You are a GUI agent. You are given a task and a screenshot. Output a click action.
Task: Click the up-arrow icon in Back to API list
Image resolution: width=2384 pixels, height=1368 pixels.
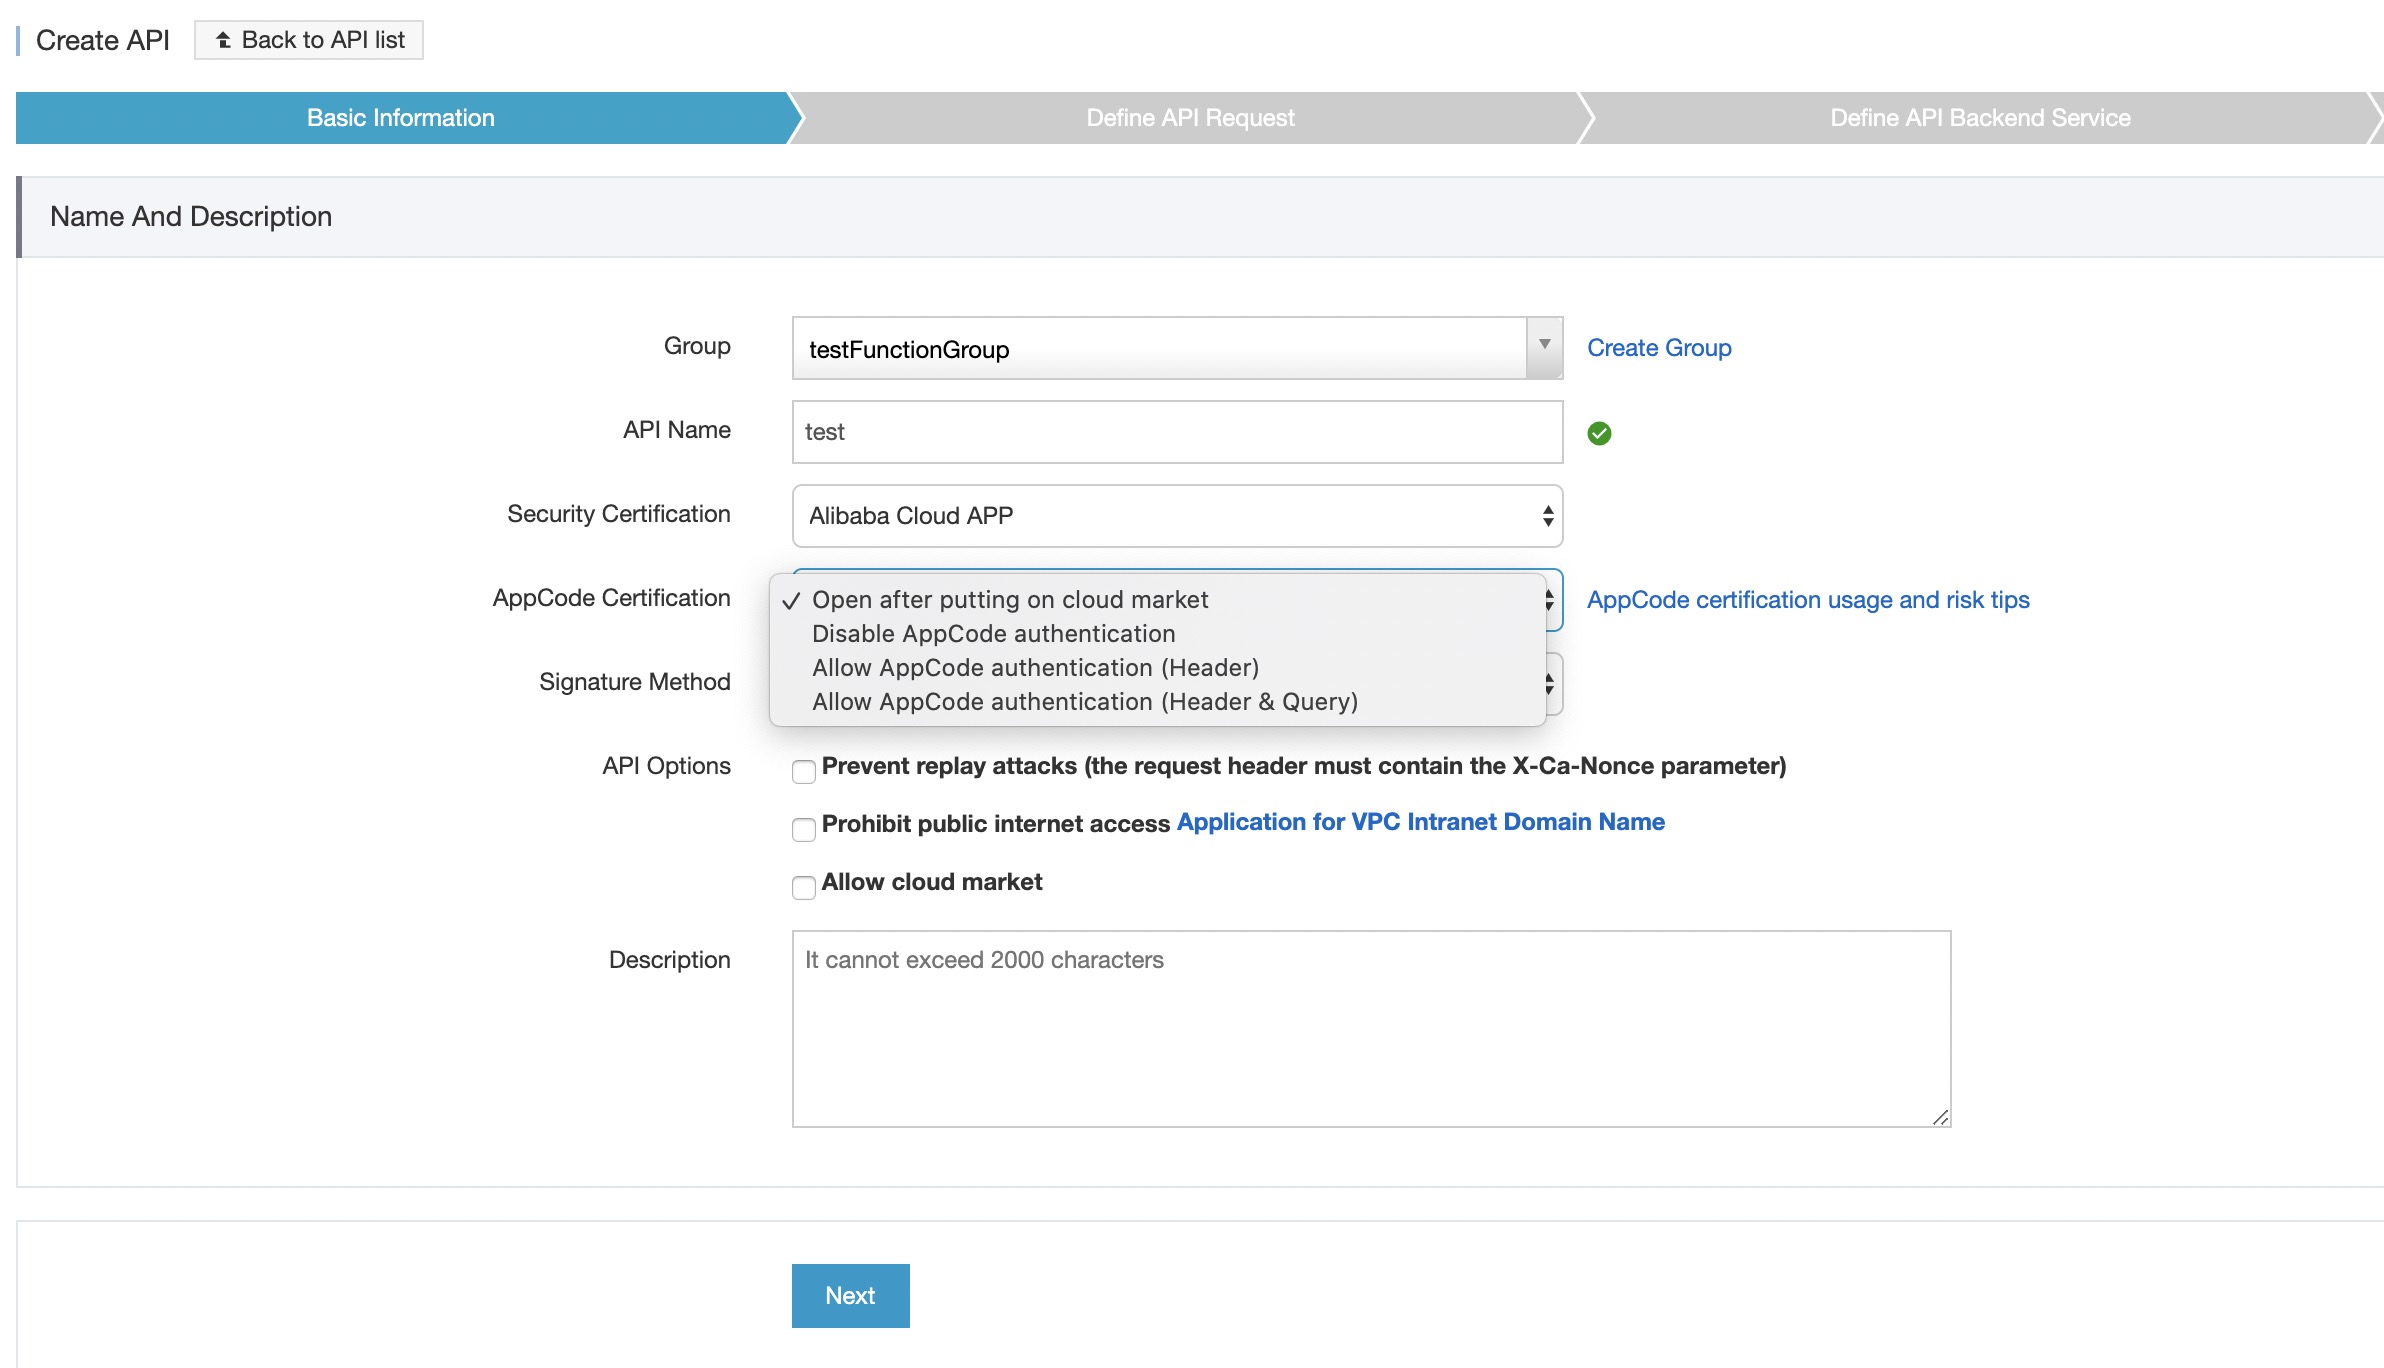point(223,40)
